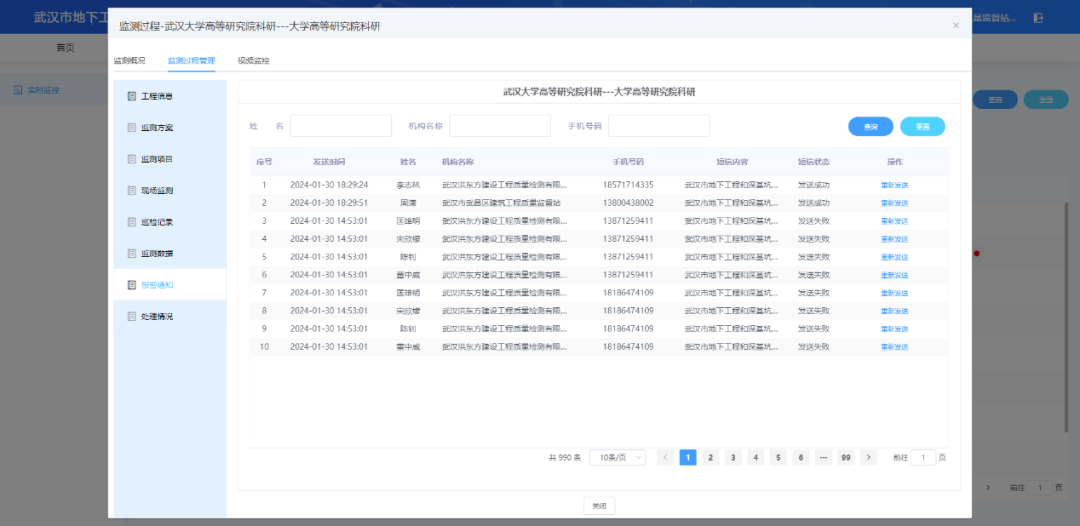Click the blue 查询 button

point(870,127)
